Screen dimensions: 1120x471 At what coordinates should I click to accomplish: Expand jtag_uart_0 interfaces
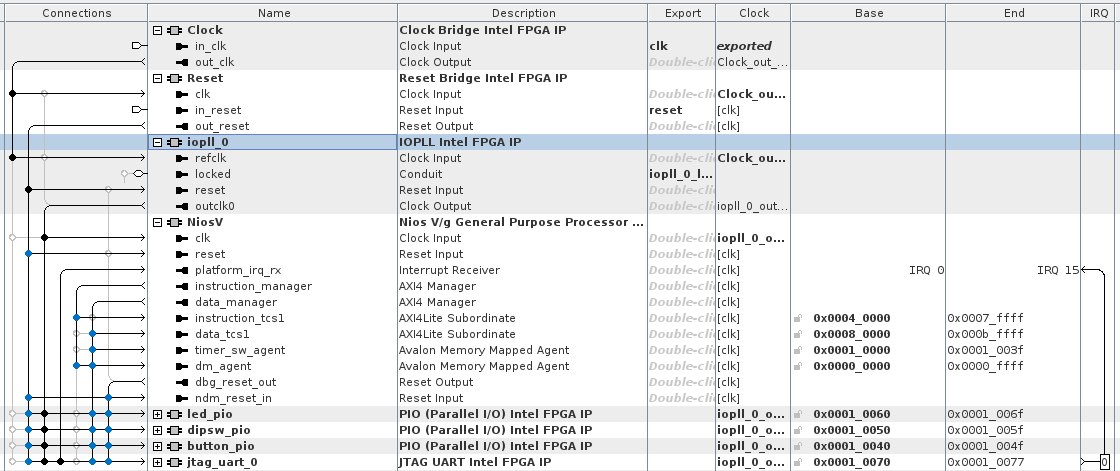[158, 462]
